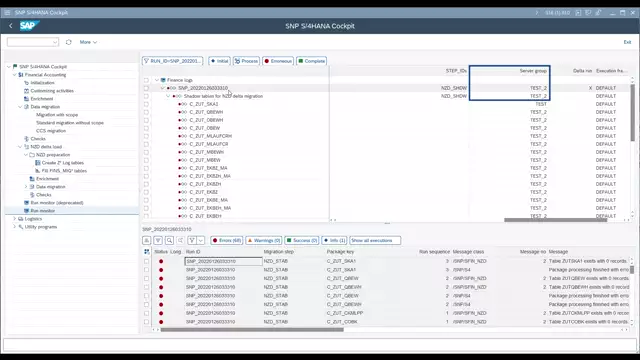Click the set-filter icon before dropdown arrow

click(192, 240)
